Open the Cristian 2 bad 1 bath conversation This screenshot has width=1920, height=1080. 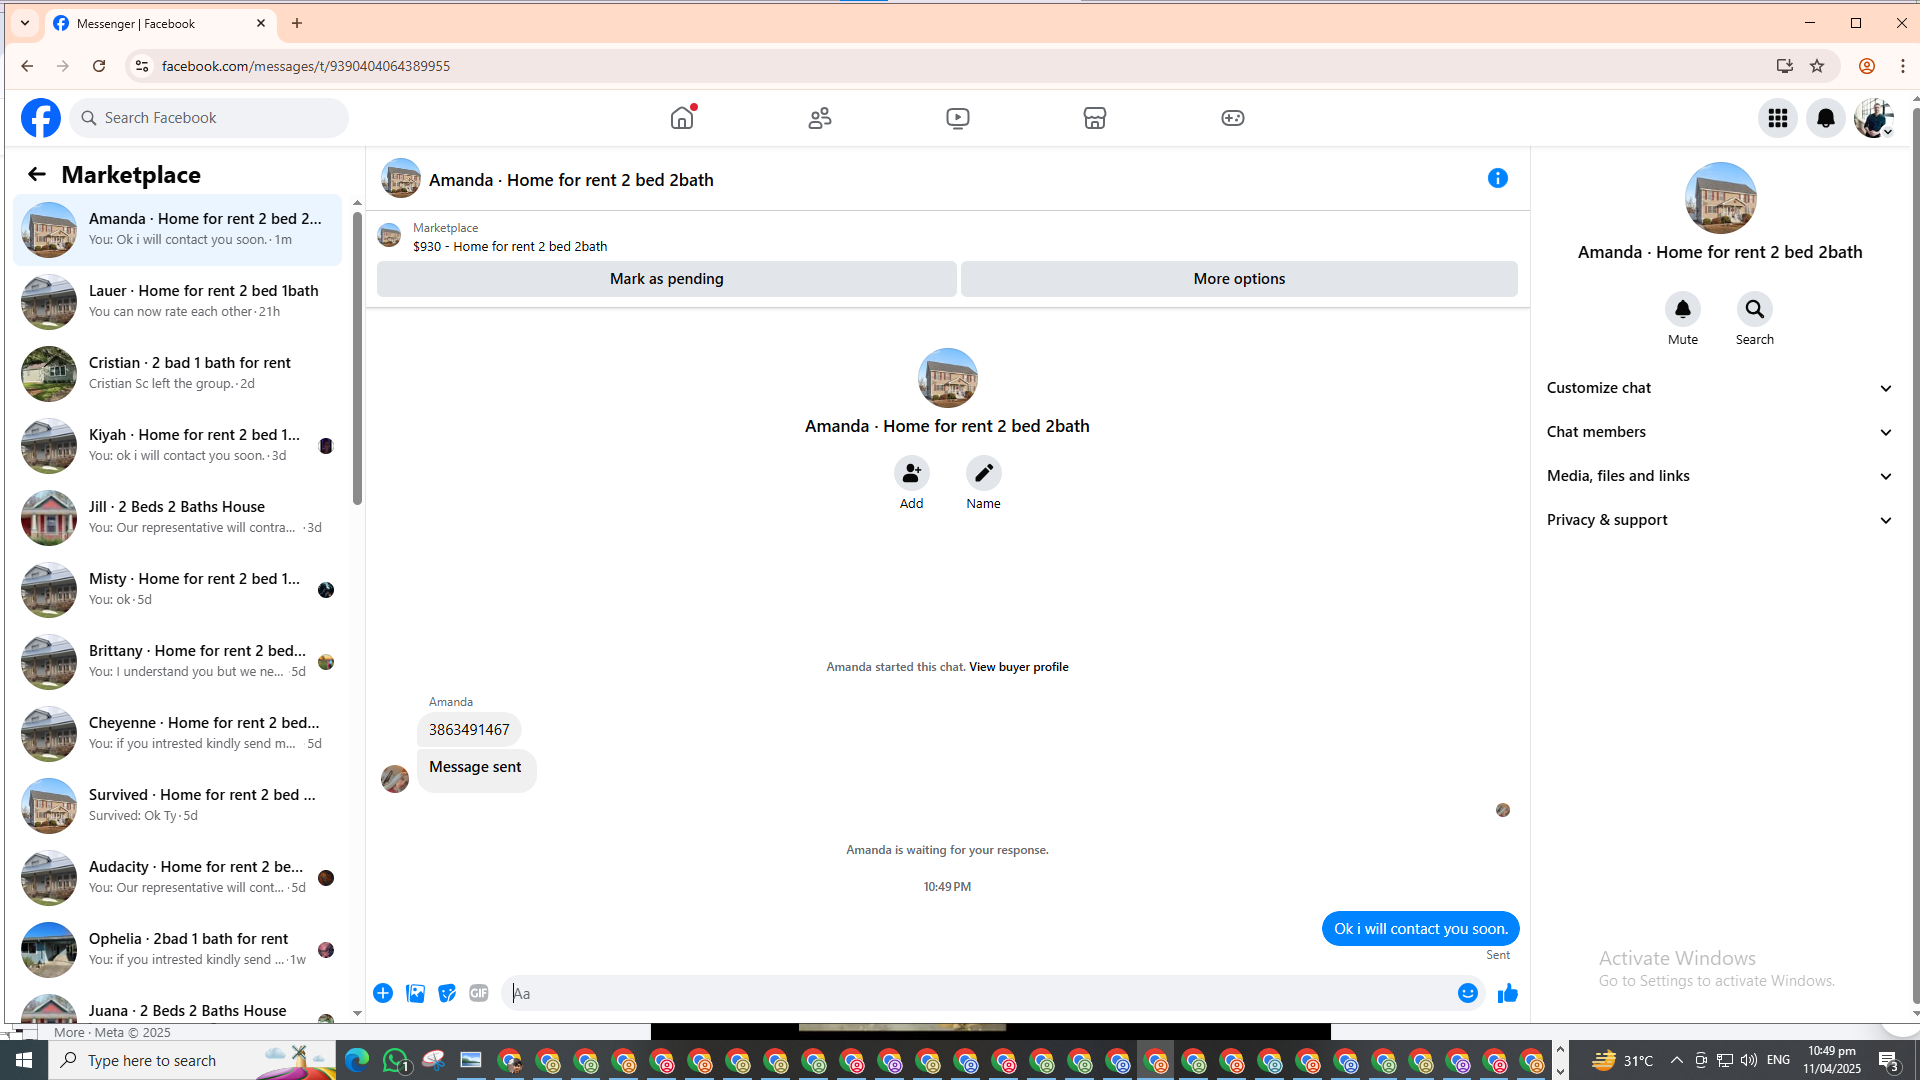point(177,373)
